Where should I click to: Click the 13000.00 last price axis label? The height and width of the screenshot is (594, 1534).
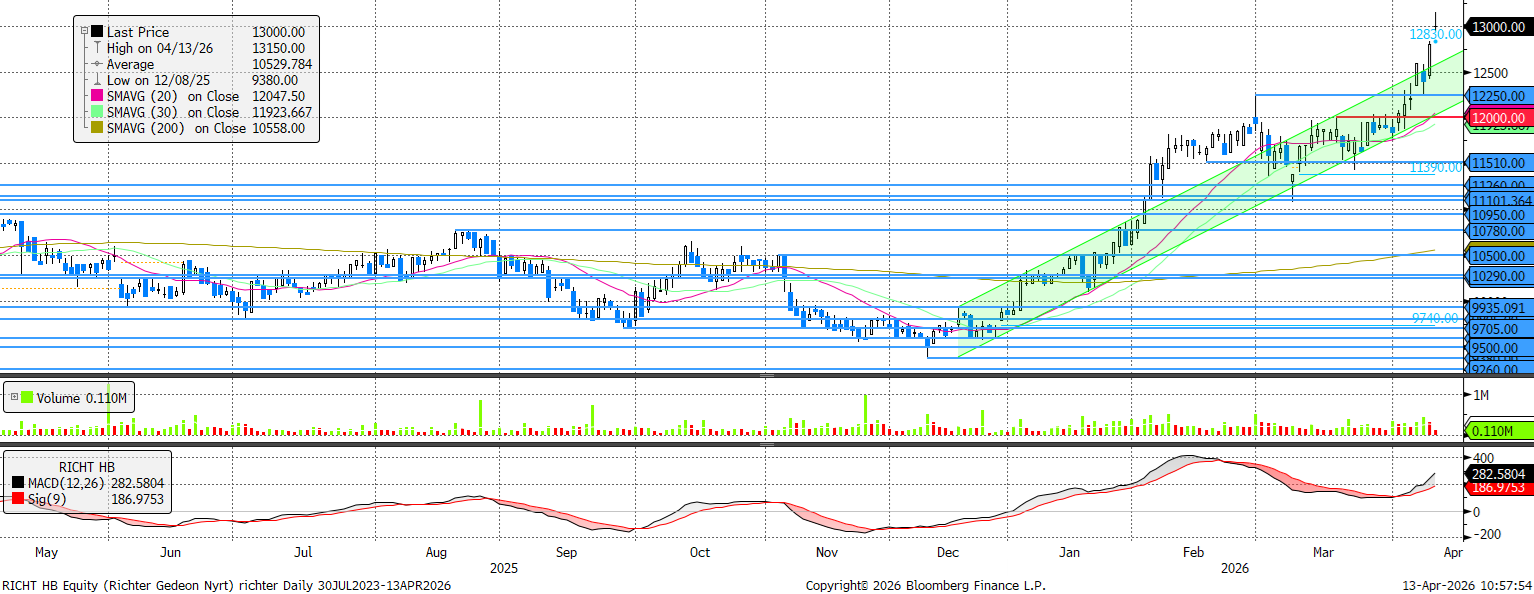point(1498,27)
